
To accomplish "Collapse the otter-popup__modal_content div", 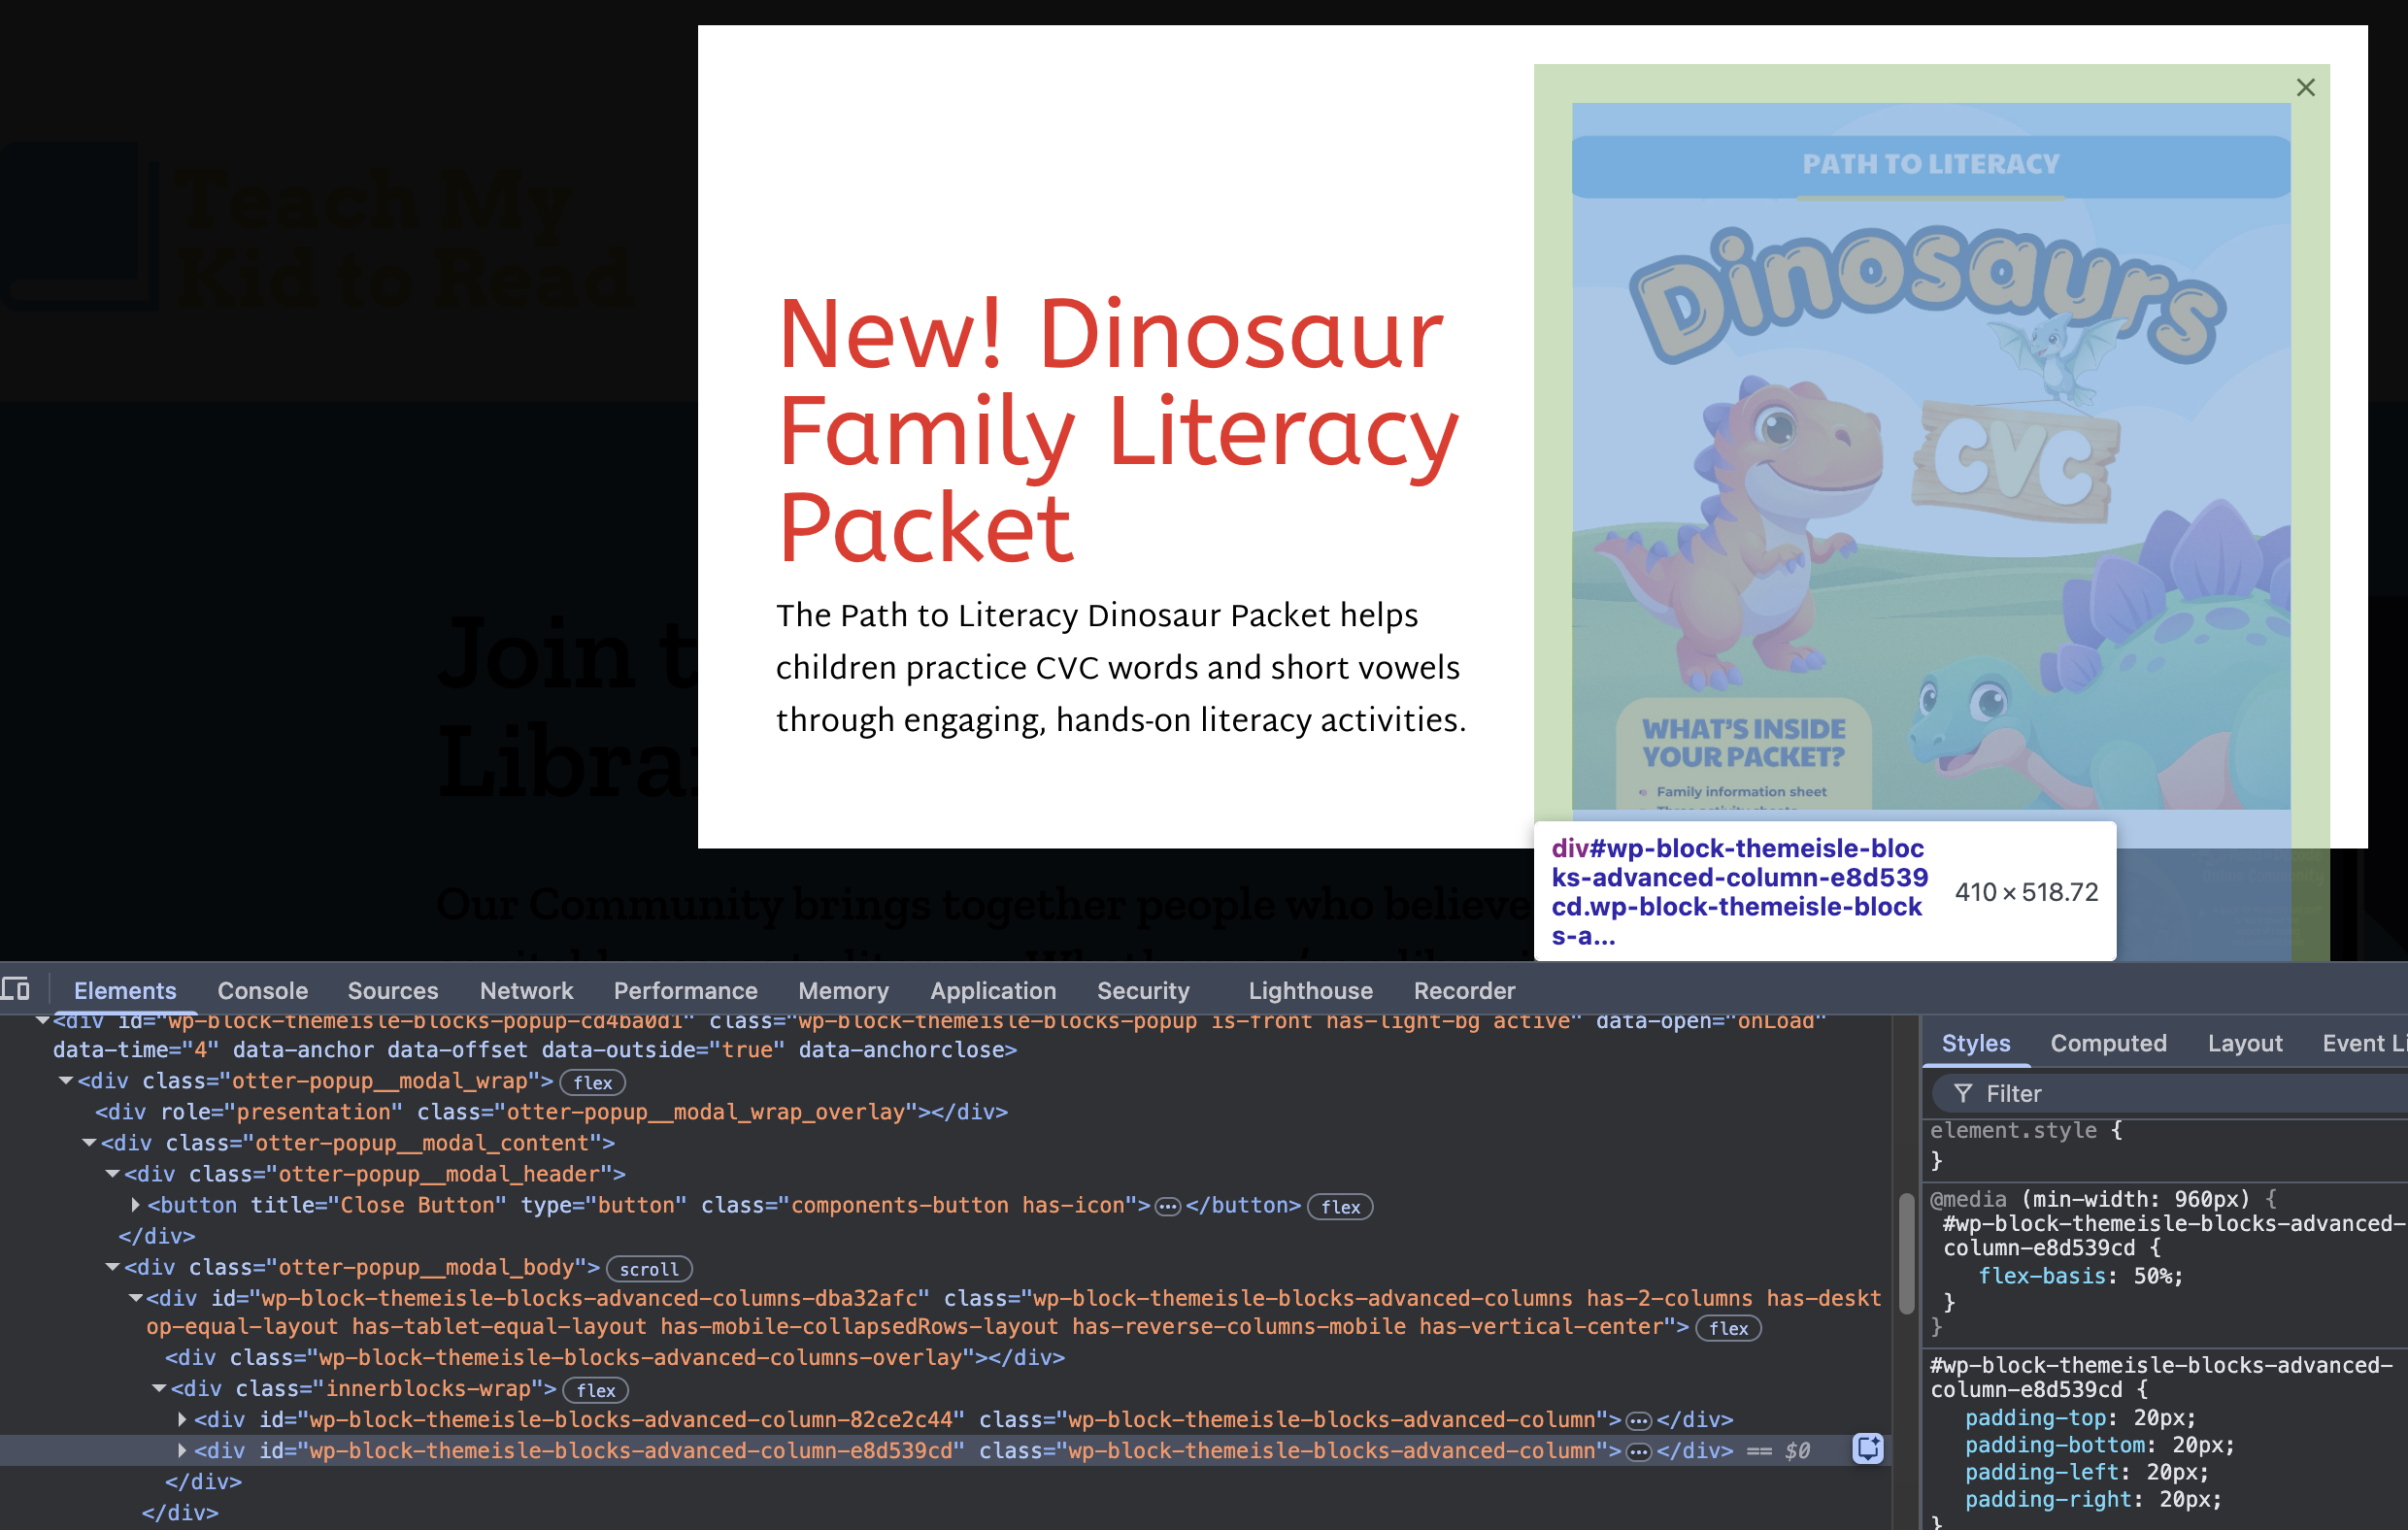I will (89, 1143).
